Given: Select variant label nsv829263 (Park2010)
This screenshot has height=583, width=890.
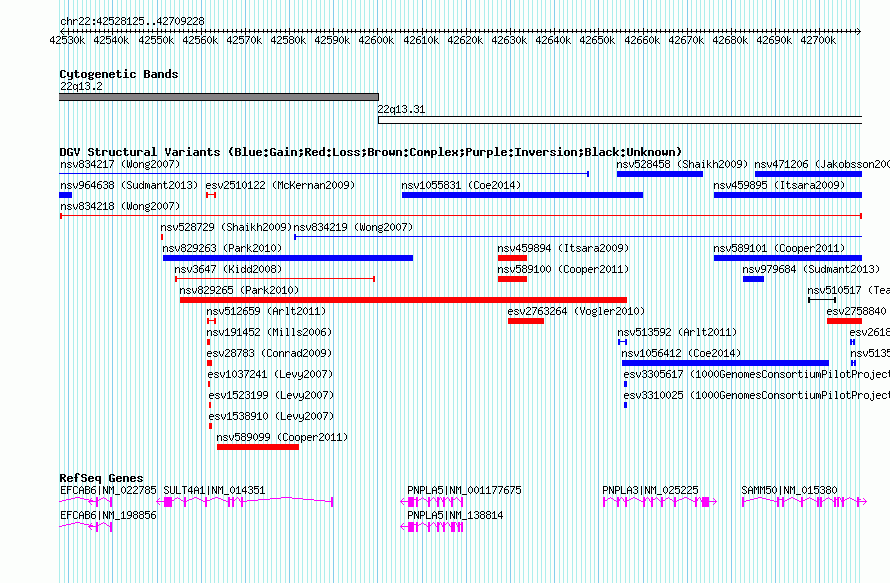Looking at the screenshot, I should coord(222,248).
